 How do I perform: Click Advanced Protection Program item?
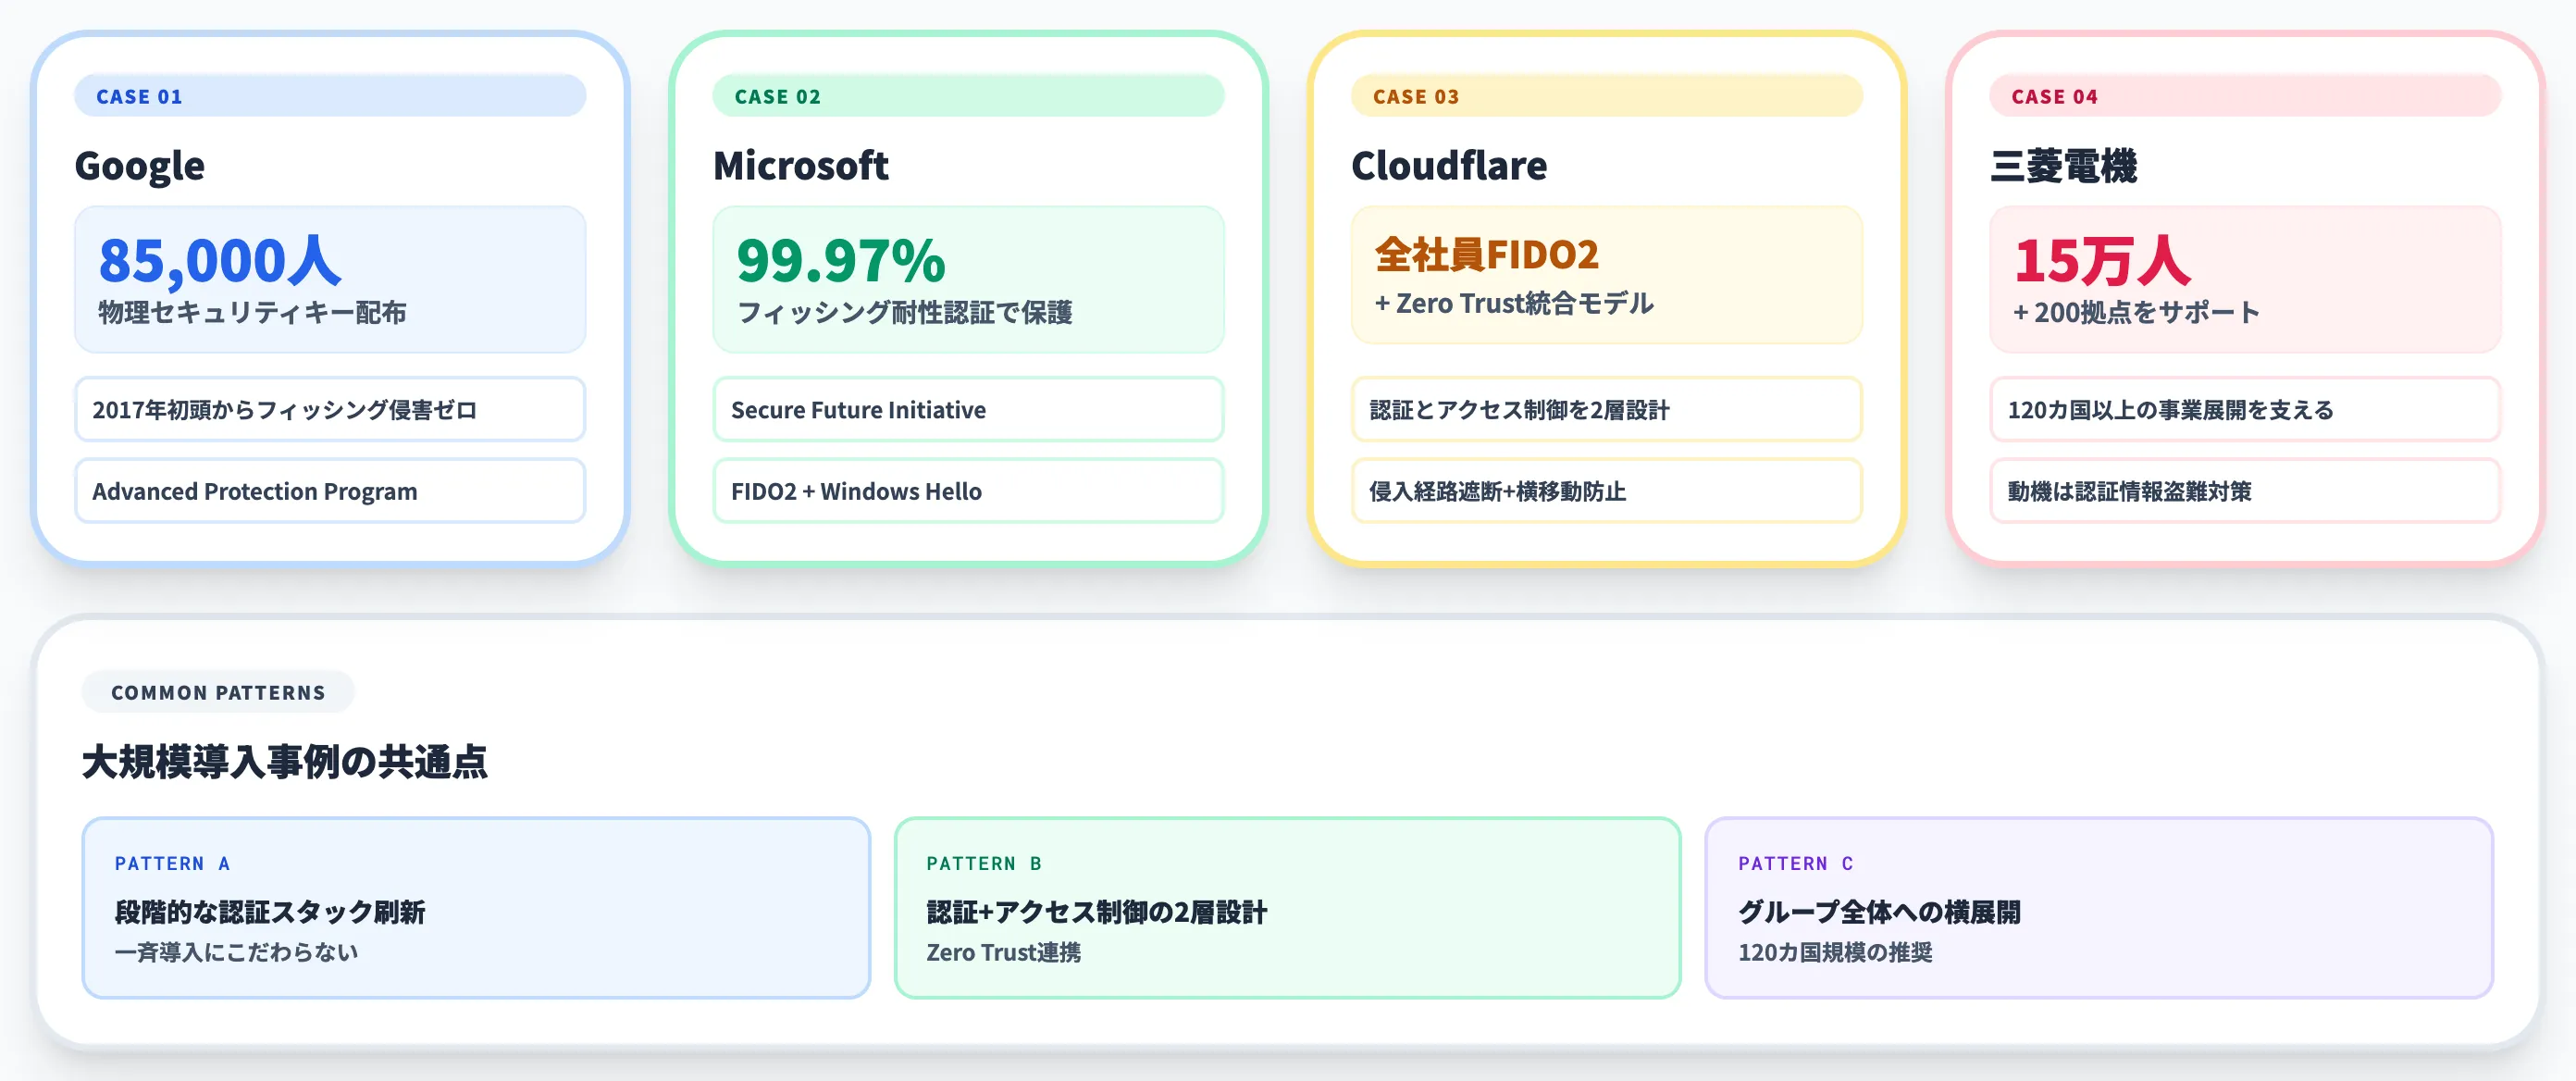tap(330, 491)
